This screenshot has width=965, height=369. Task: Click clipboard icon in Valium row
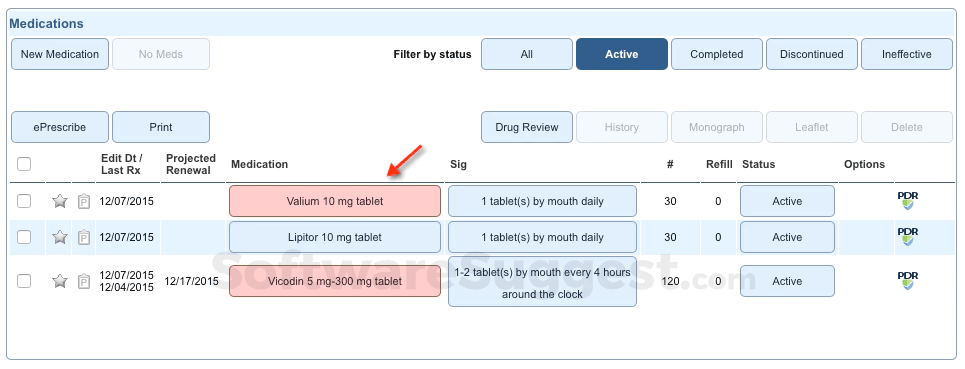click(x=84, y=201)
